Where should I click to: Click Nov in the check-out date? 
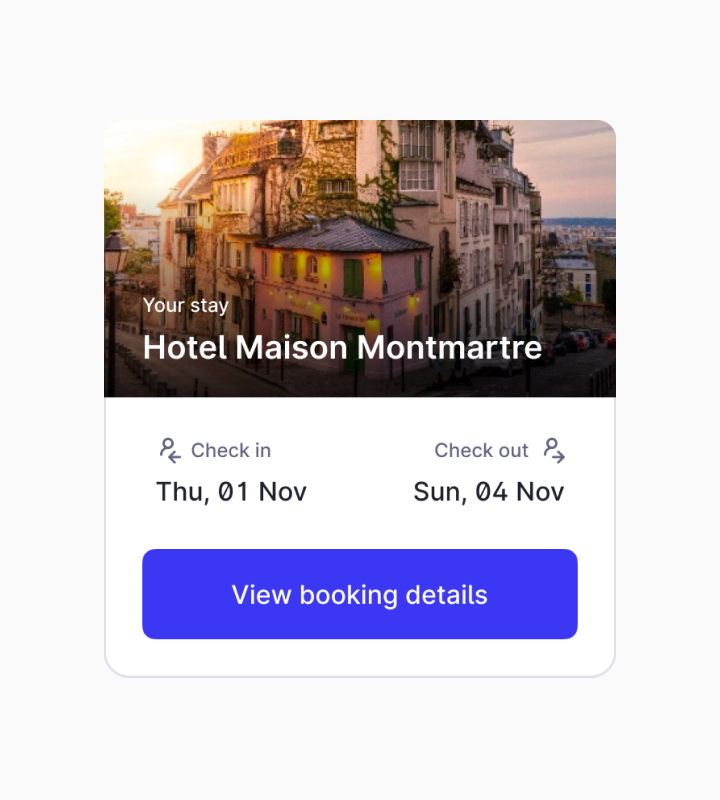540,492
